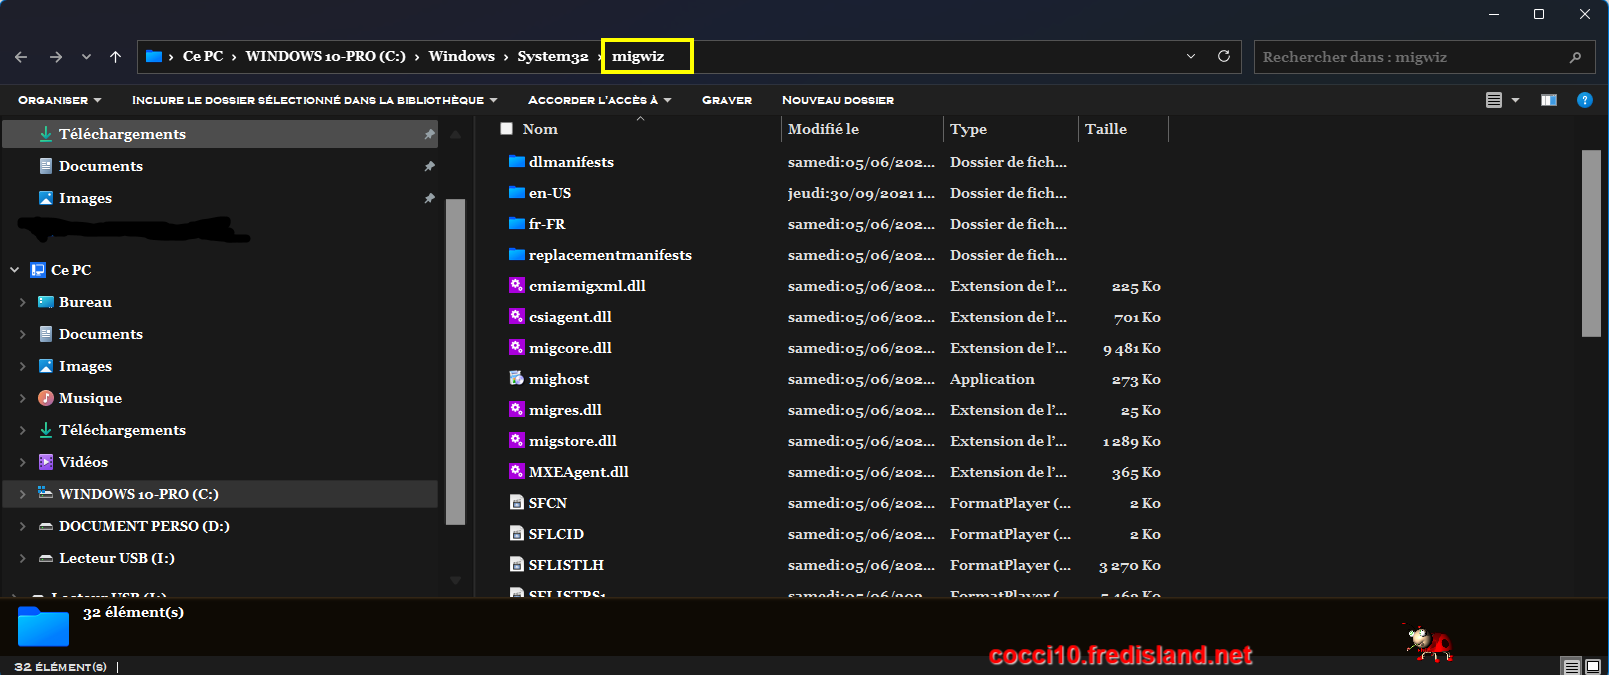Select the migcore.dll file icon

click(x=517, y=348)
